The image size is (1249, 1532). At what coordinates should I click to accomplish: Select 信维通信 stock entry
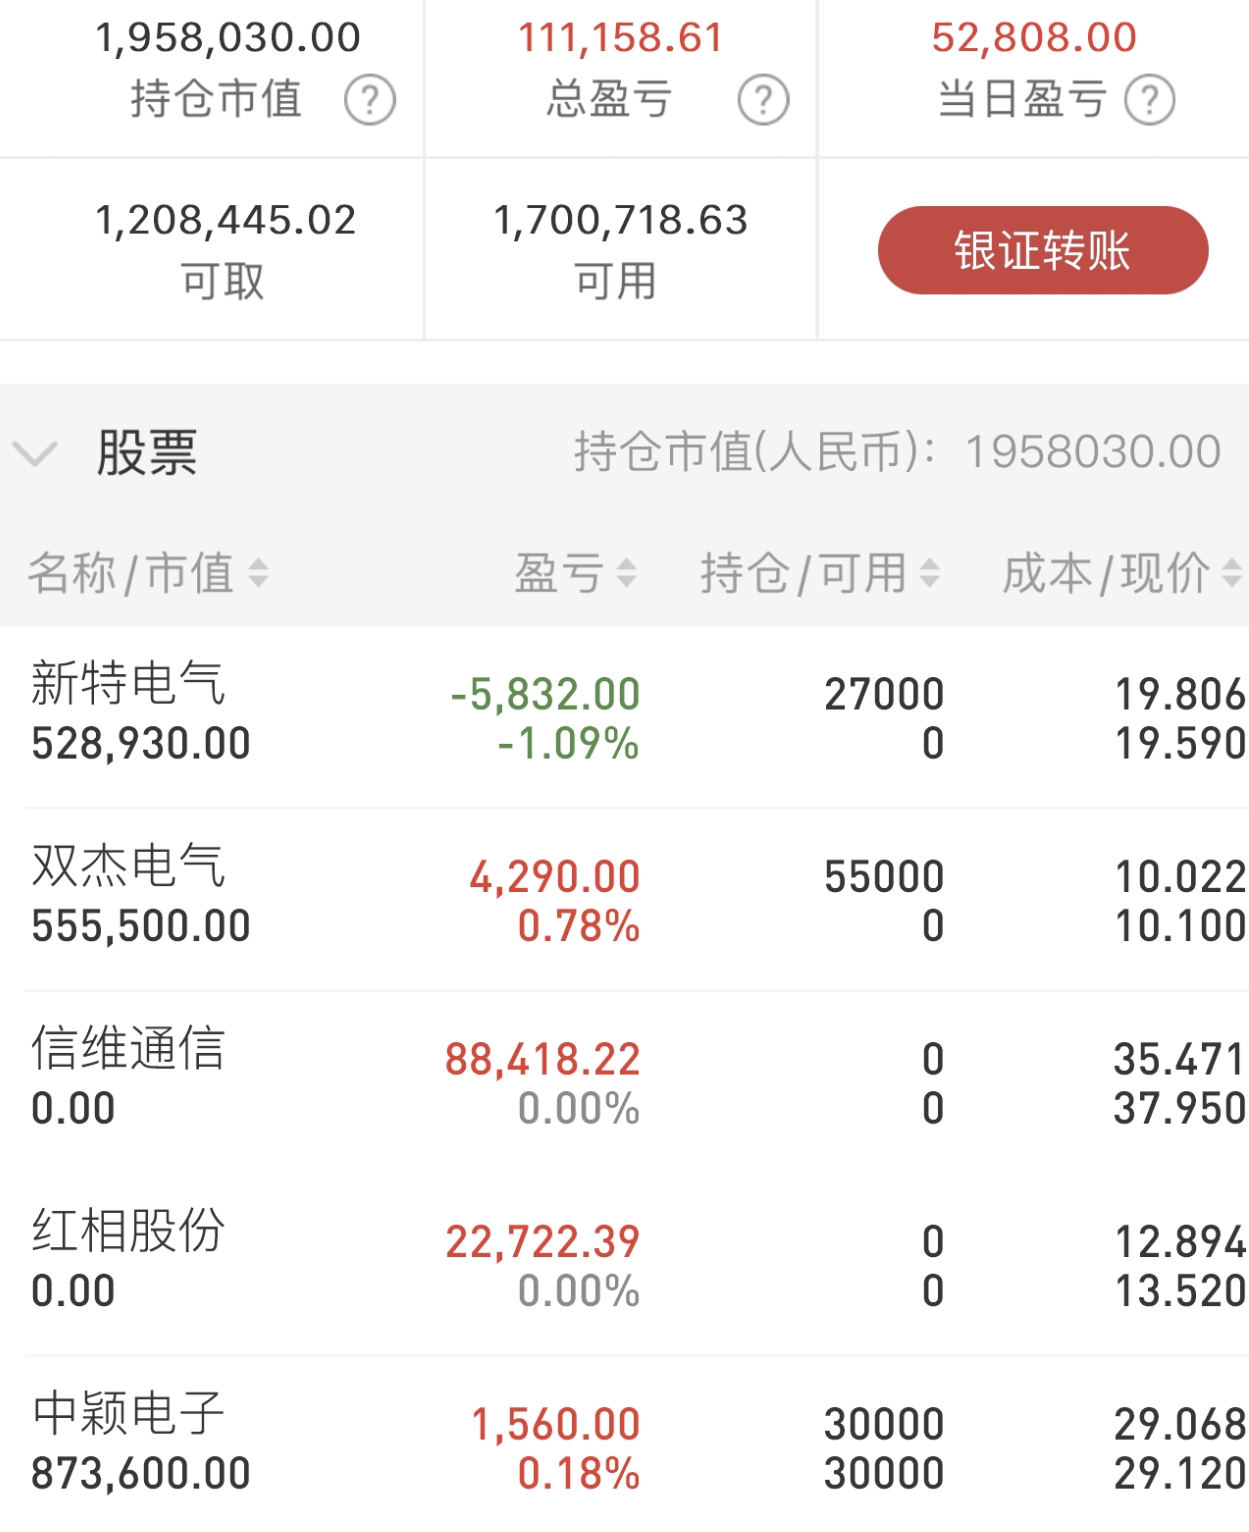[x=624, y=1082]
